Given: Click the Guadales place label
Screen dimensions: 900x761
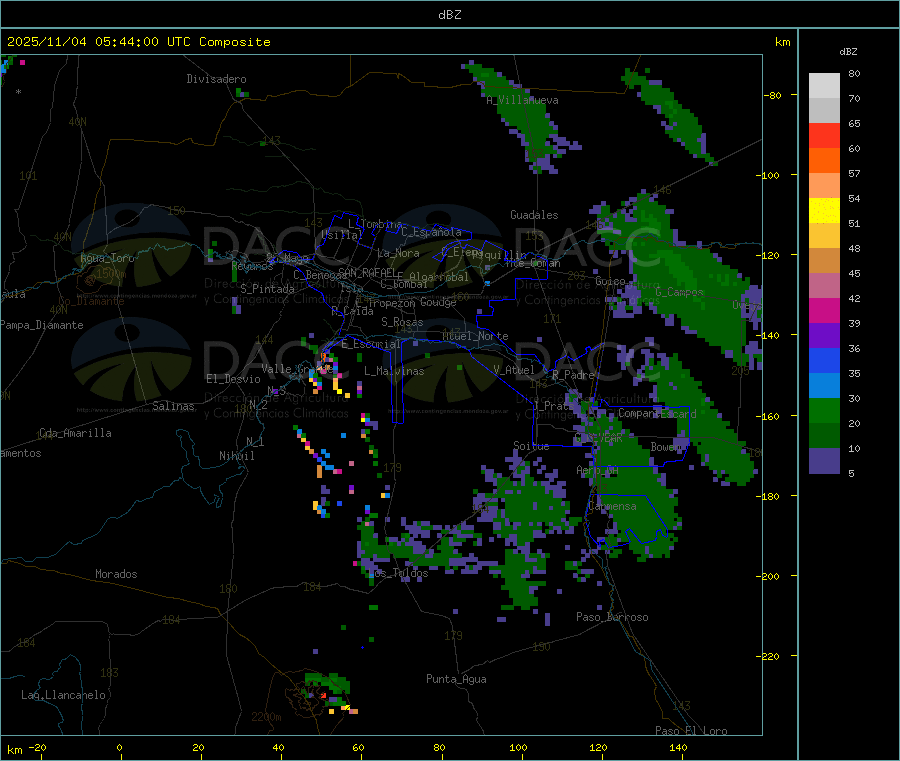Looking at the screenshot, I should tap(534, 215).
